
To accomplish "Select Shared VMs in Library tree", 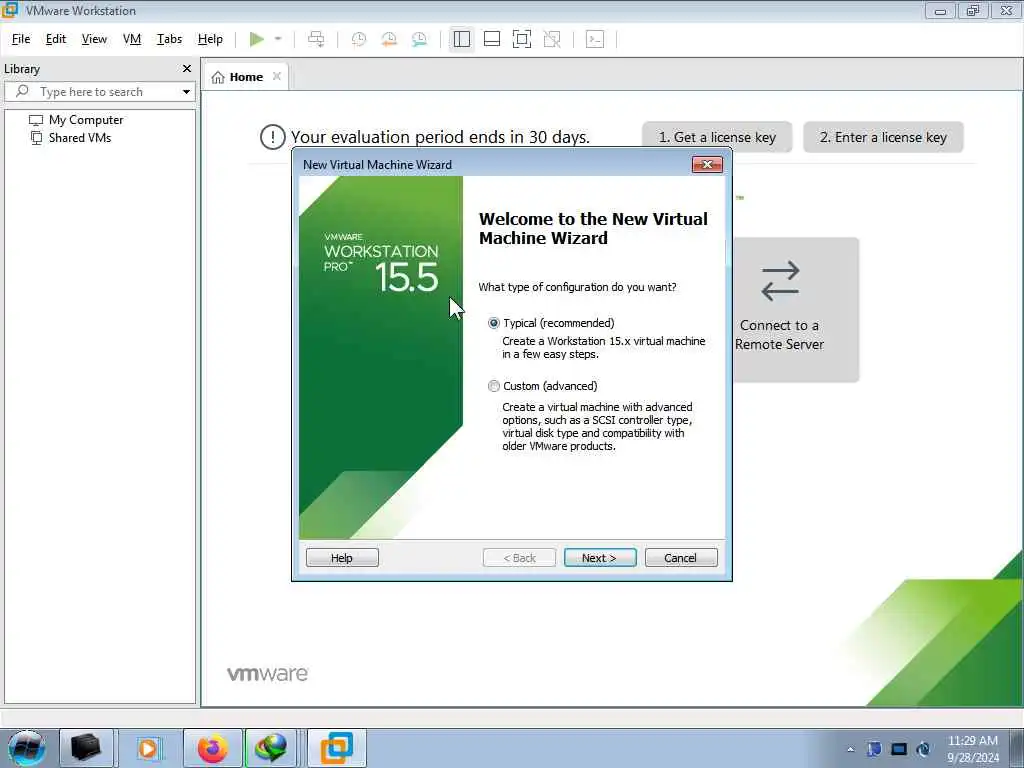I will pos(71,138).
